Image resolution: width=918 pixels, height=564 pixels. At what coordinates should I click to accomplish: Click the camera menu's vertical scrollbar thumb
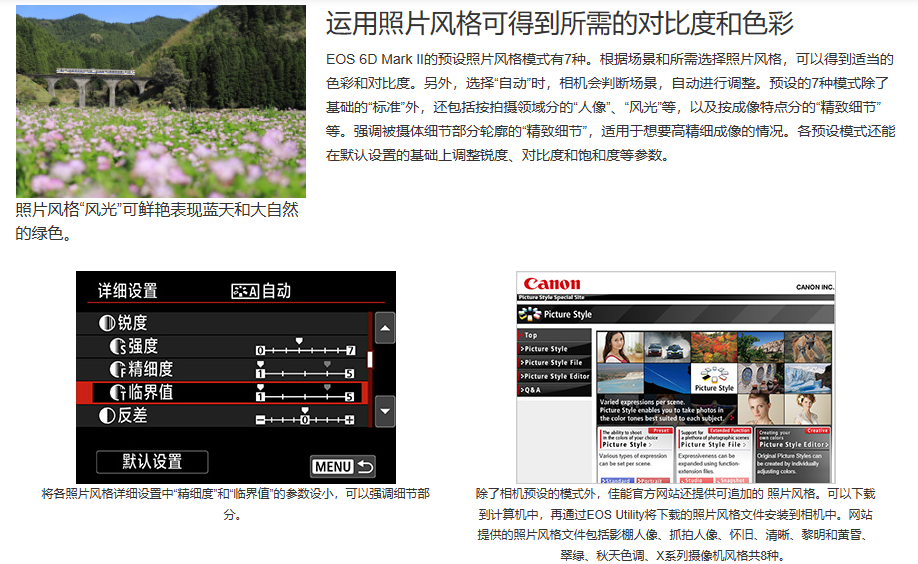coord(370,360)
